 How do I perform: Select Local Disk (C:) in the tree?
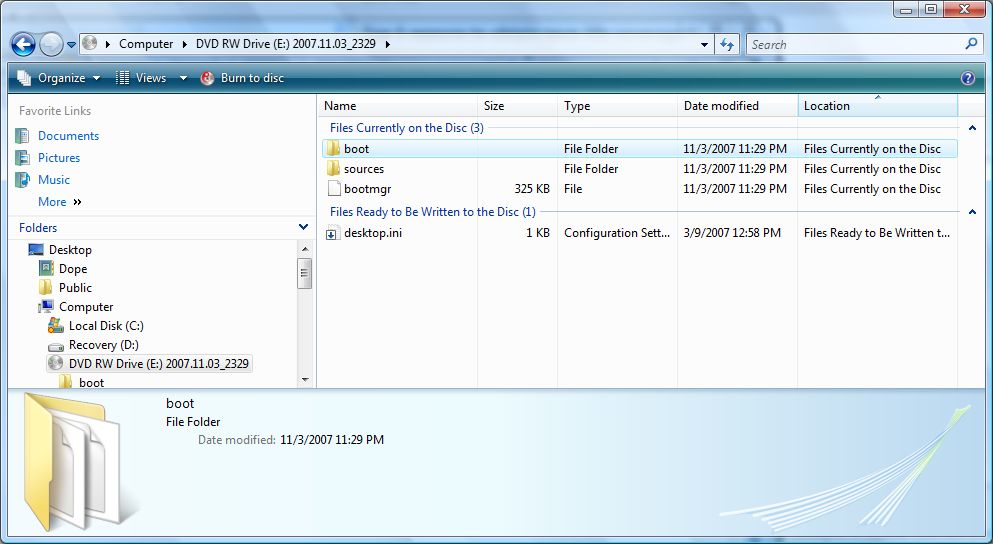(x=106, y=326)
